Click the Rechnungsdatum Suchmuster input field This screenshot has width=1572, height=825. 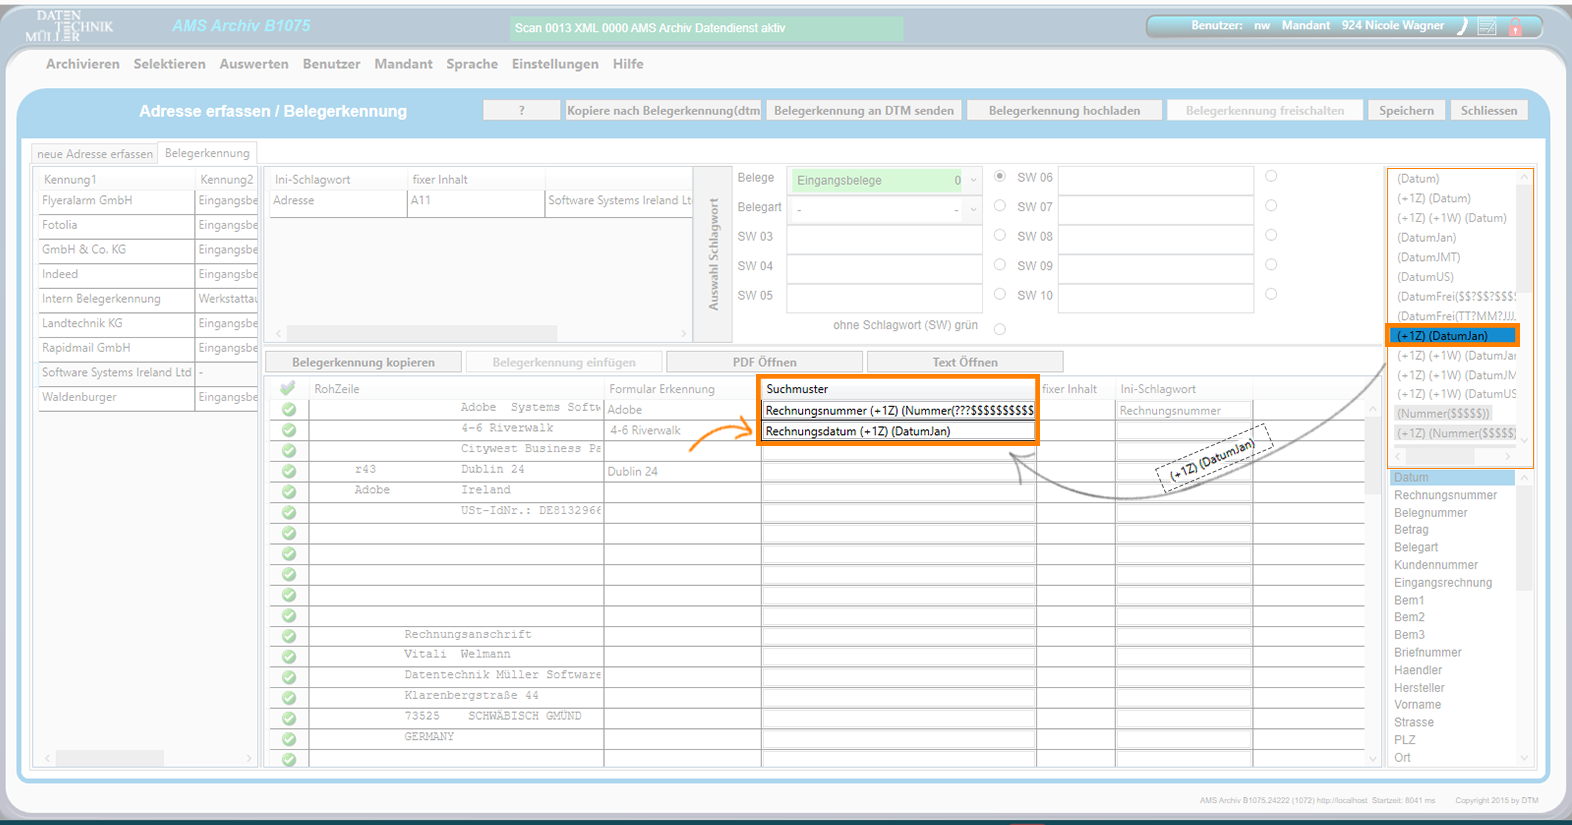(x=898, y=432)
